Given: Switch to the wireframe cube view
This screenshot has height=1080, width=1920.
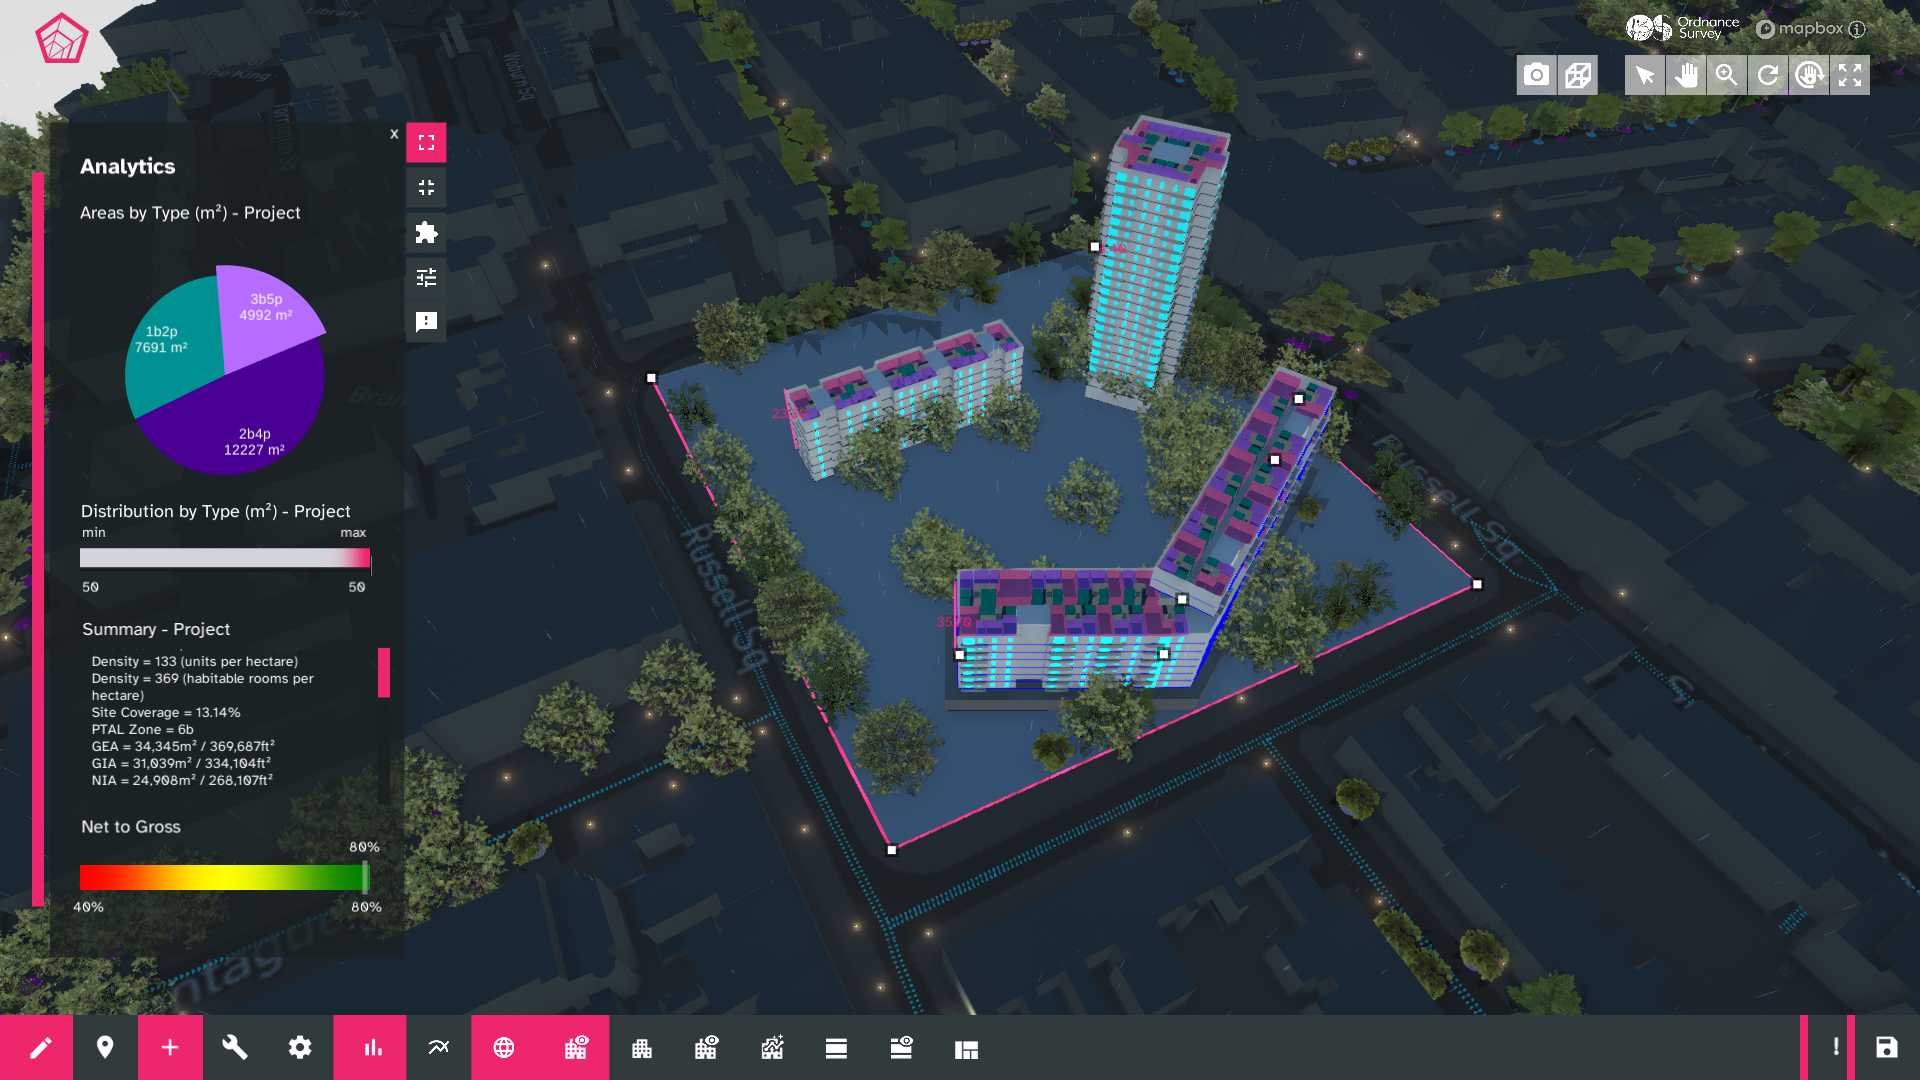Looking at the screenshot, I should 1578,75.
